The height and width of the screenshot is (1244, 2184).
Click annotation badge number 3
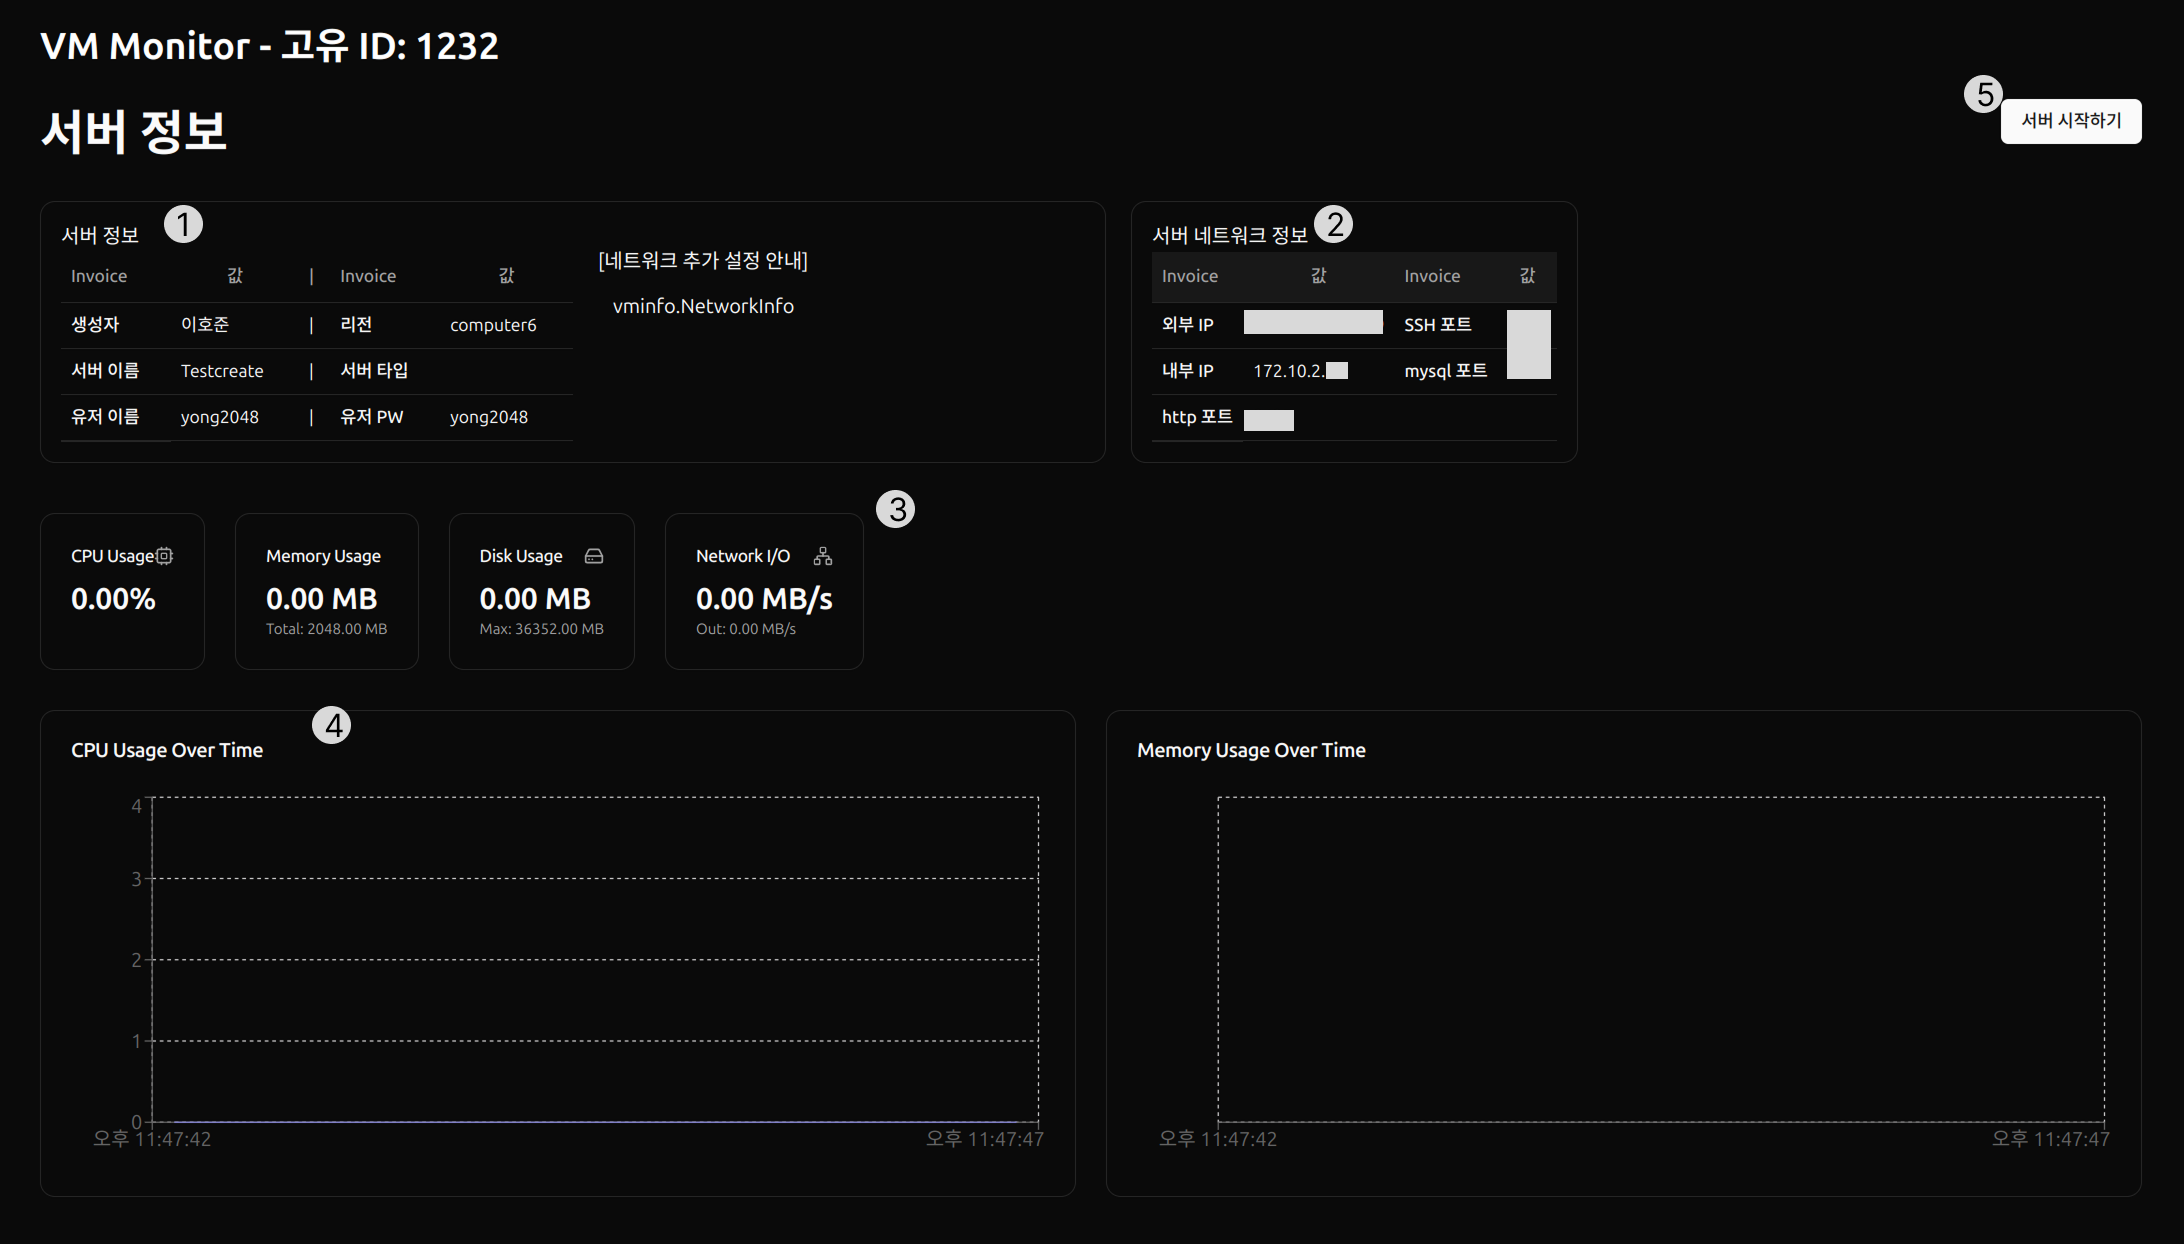coord(896,509)
